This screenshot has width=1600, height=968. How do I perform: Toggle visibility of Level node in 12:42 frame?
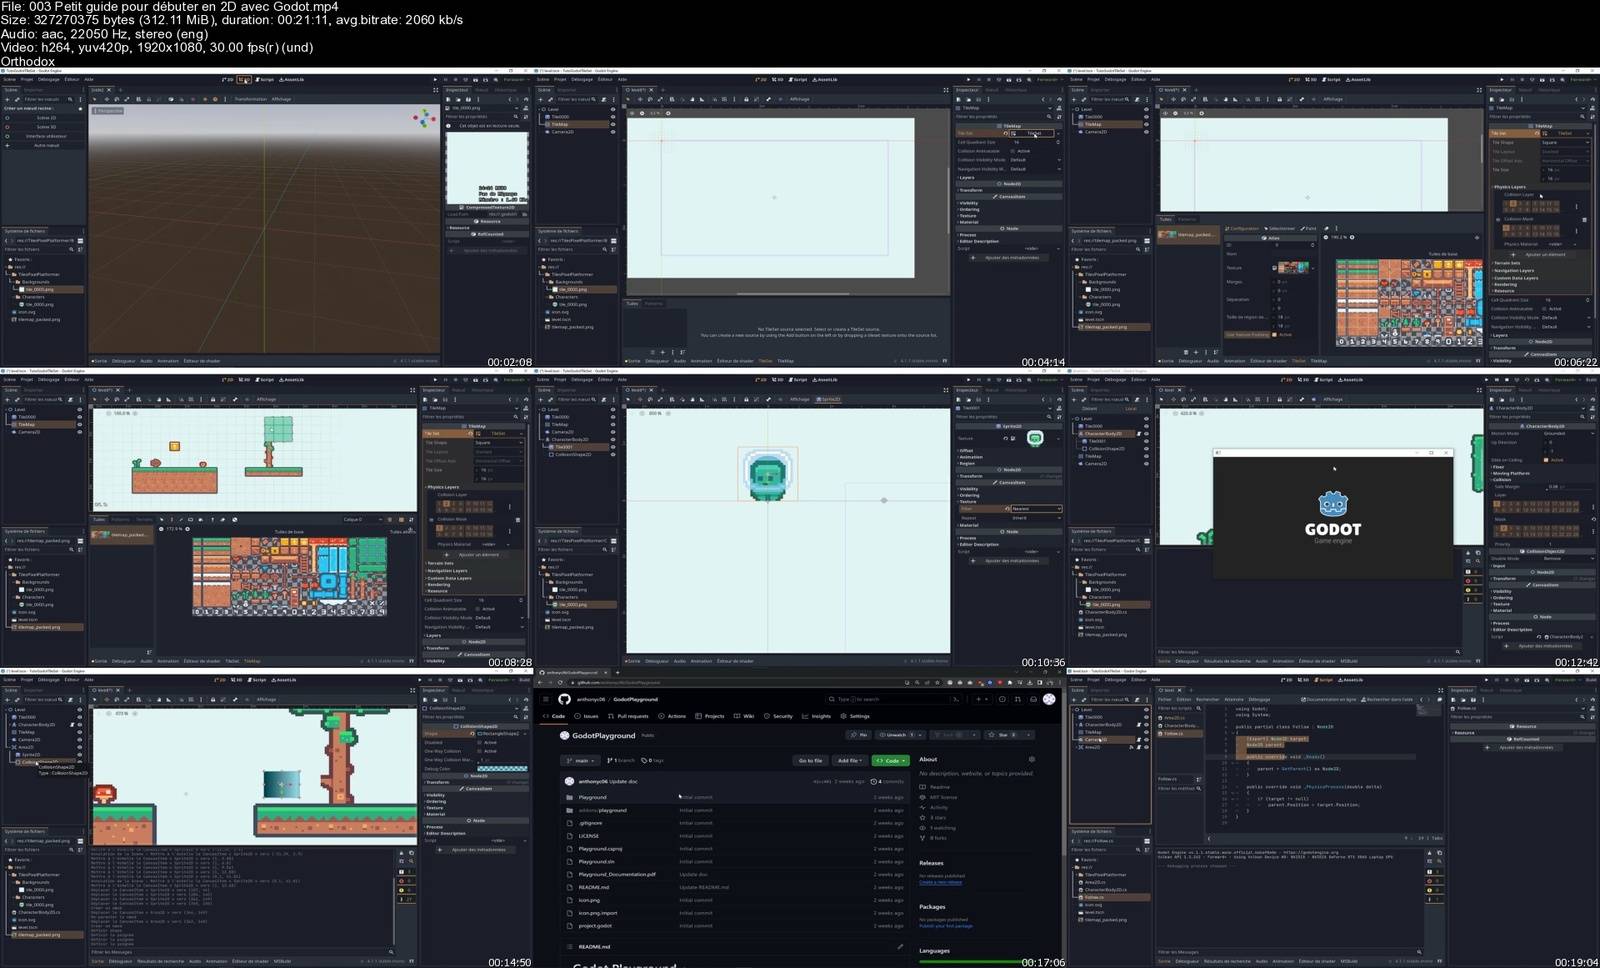pyautogui.click(x=1146, y=419)
